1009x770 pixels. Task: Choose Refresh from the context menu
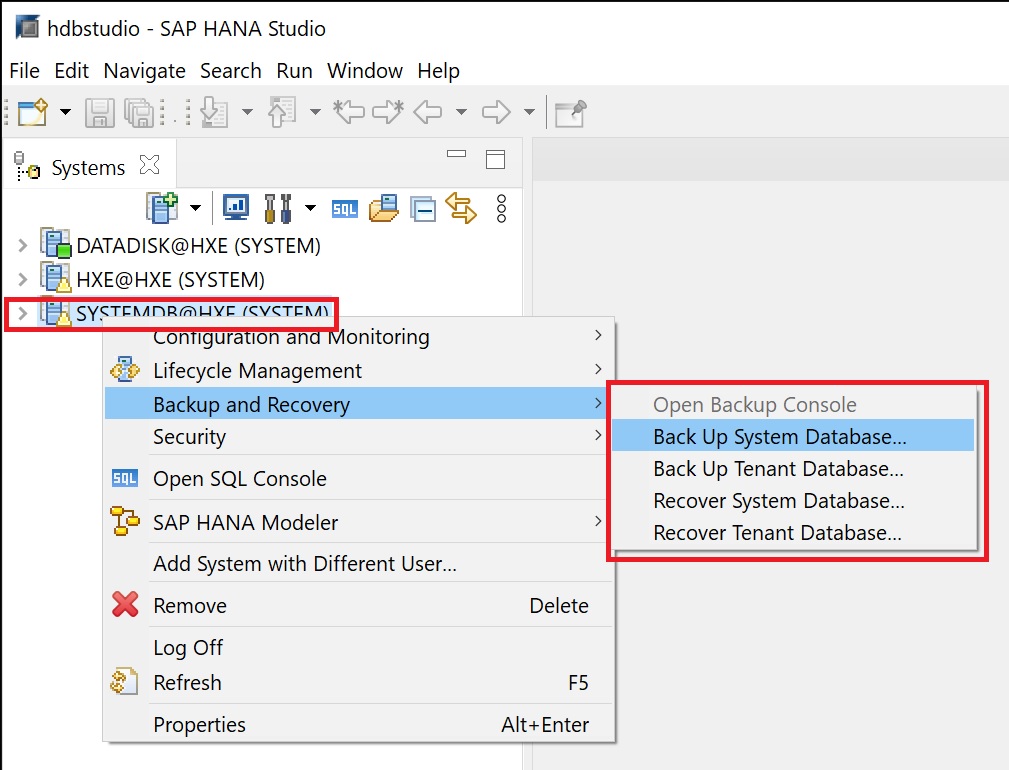[358, 683]
